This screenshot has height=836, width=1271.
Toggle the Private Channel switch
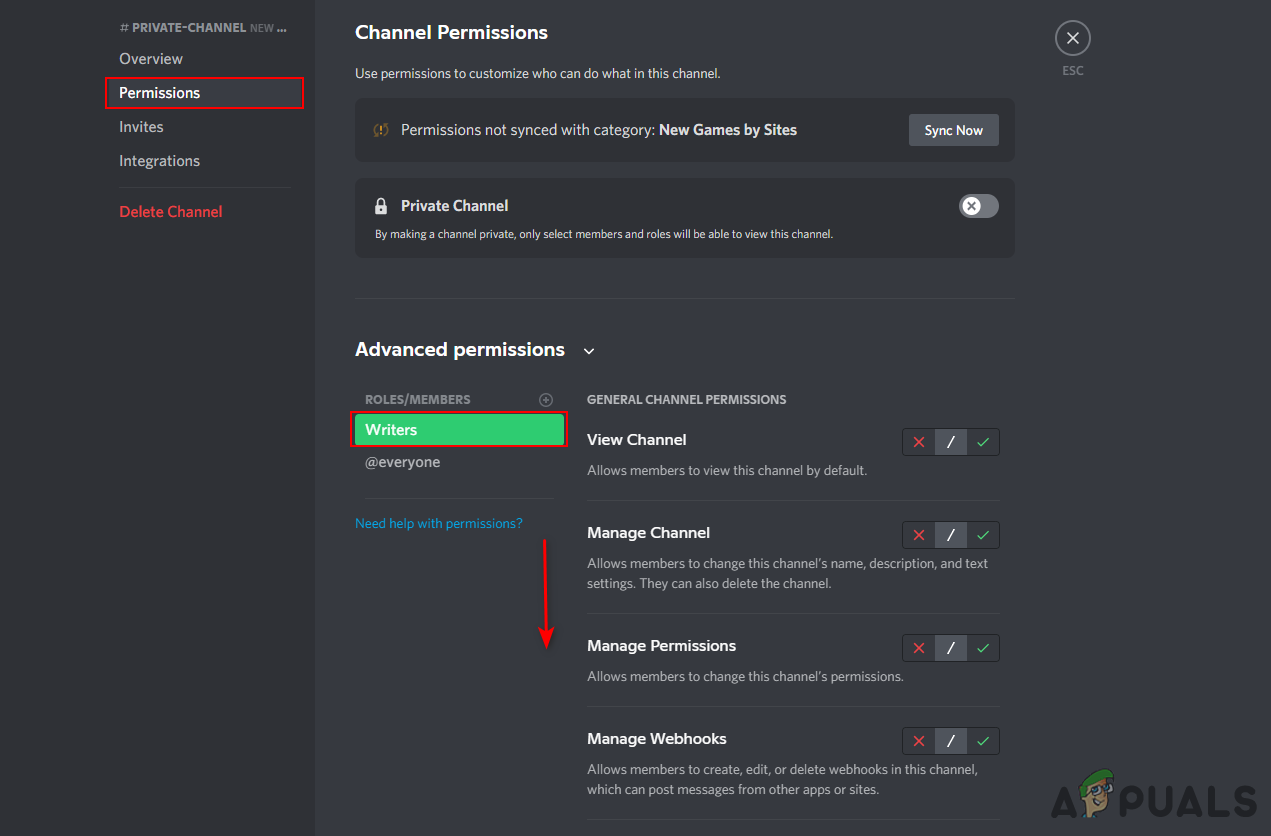[x=978, y=206]
